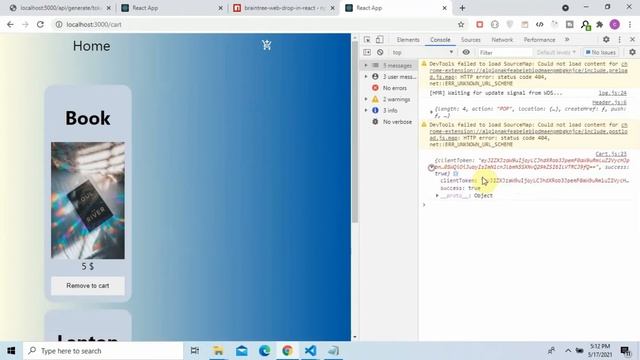Click the red square extension icon
640x360 pixels.
(x=480, y=24)
